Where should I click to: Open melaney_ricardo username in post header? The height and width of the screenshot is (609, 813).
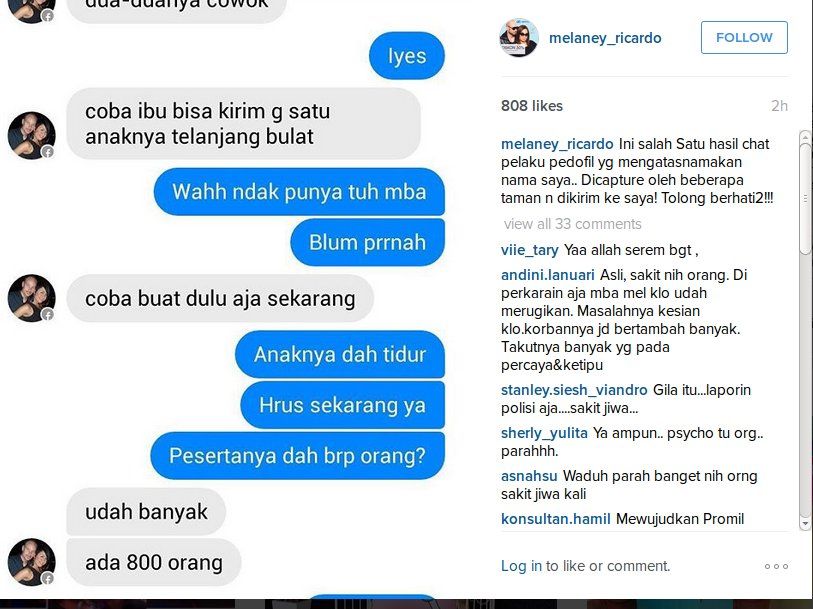coord(605,38)
